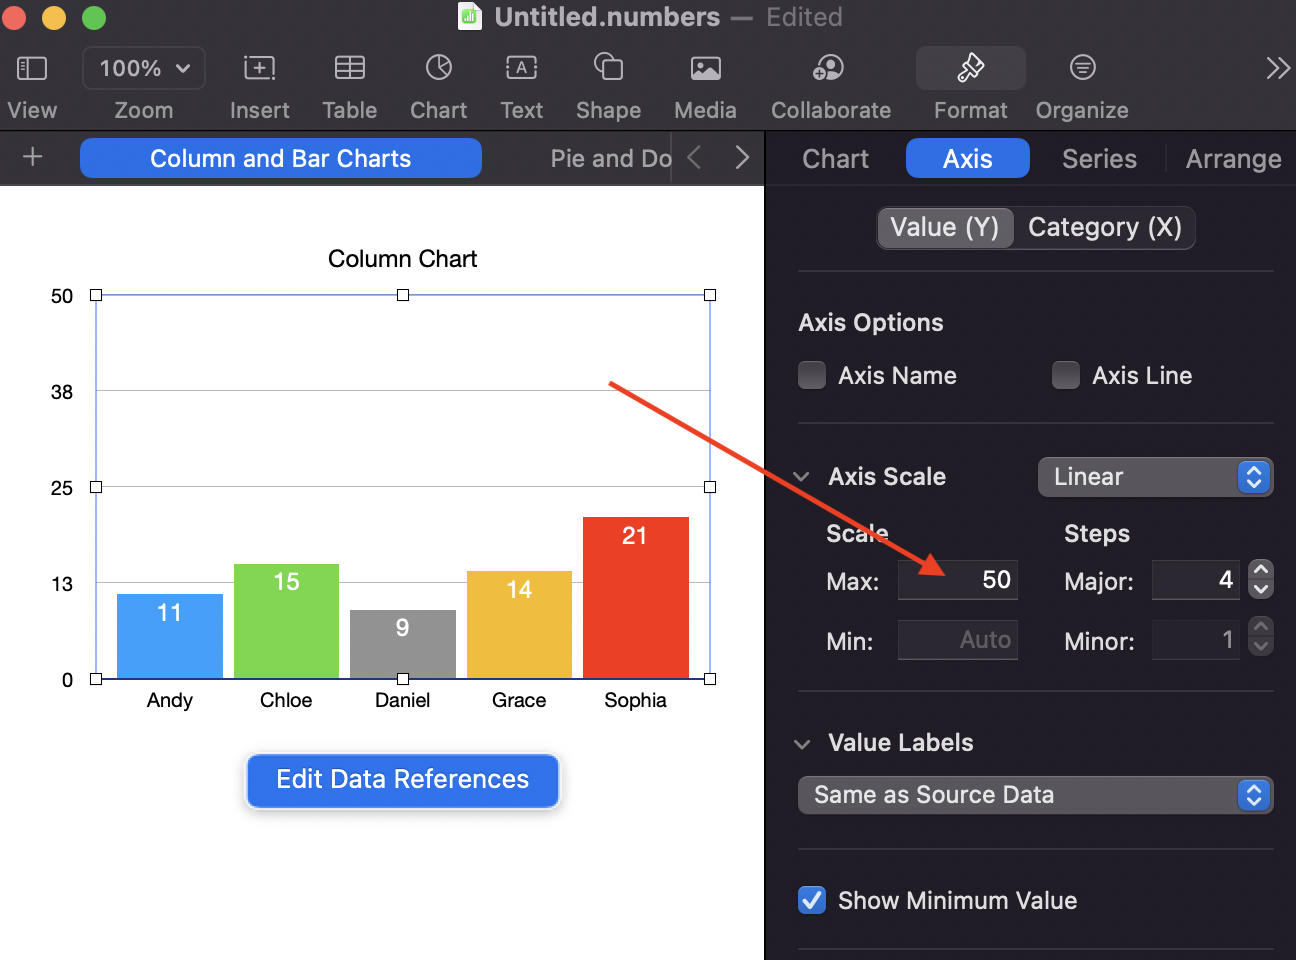1296x960 pixels.
Task: Collapse the Value Labels section
Action: 801,743
